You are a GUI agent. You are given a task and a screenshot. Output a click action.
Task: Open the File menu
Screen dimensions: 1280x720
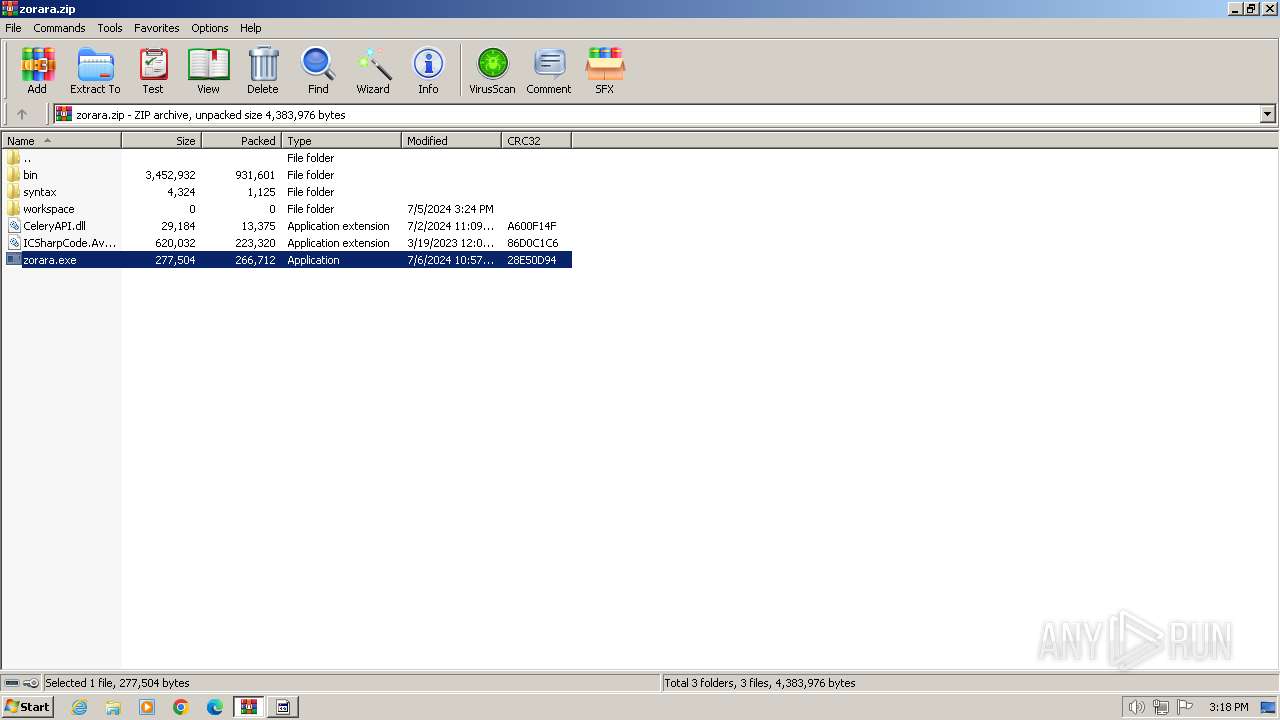tap(13, 28)
